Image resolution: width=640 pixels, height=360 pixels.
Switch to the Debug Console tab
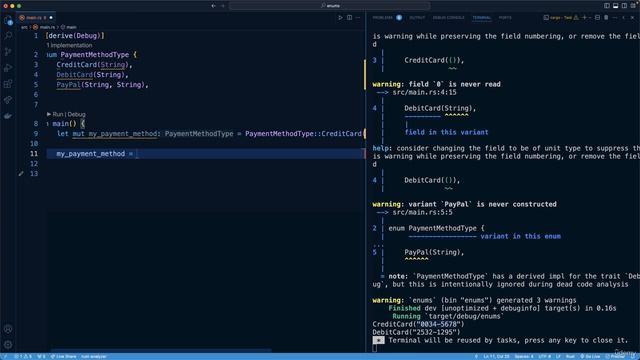448,18
